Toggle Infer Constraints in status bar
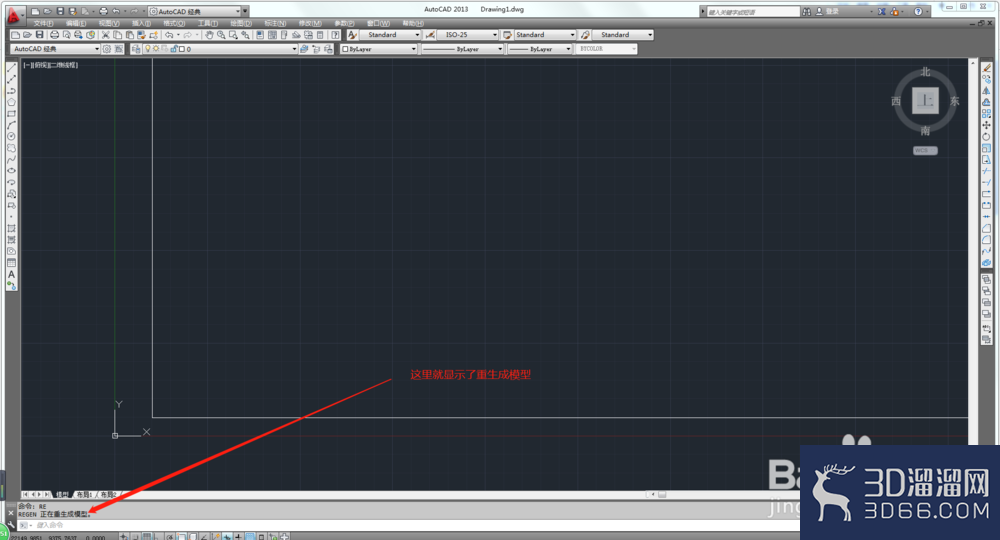Viewport: 1000px width, 540px height. click(x=124, y=537)
